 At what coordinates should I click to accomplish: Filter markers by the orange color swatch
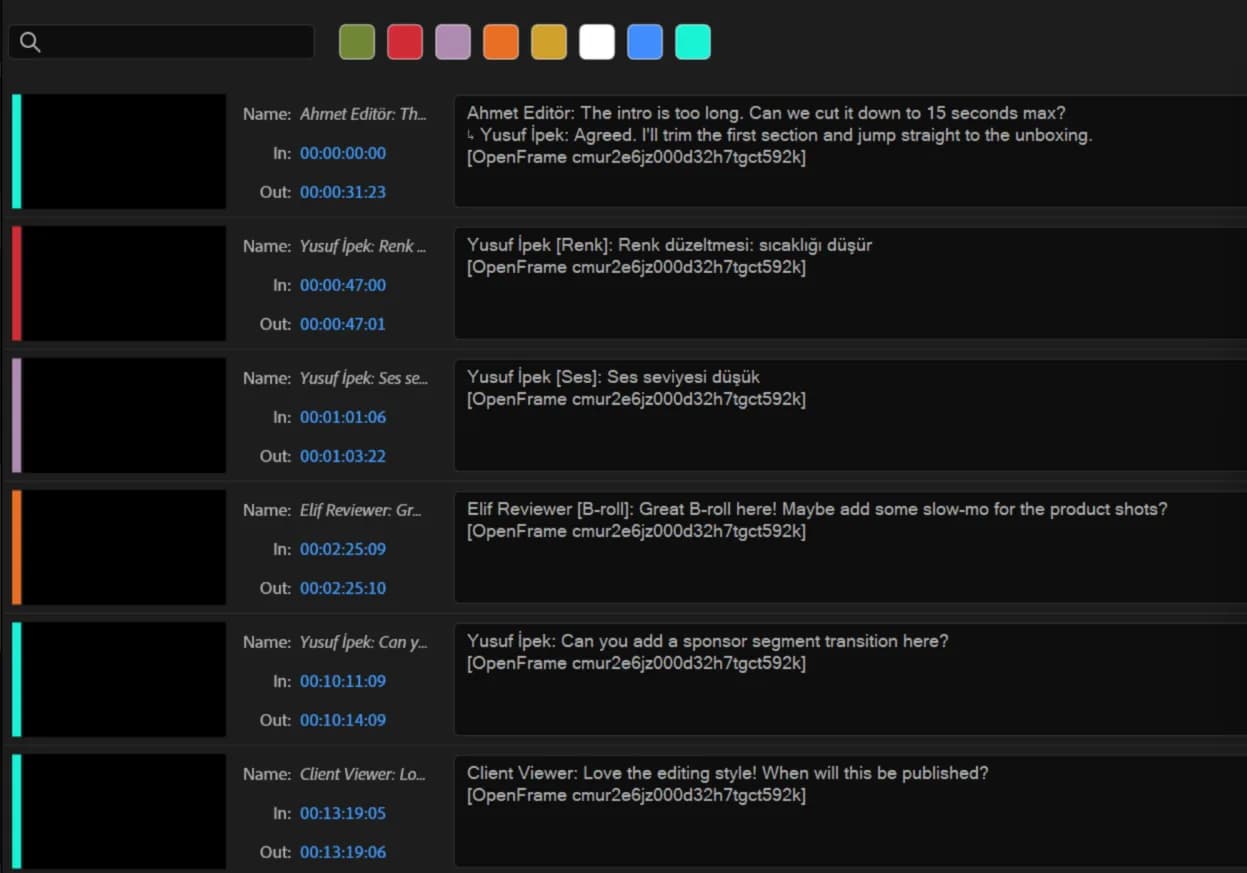[x=501, y=42]
